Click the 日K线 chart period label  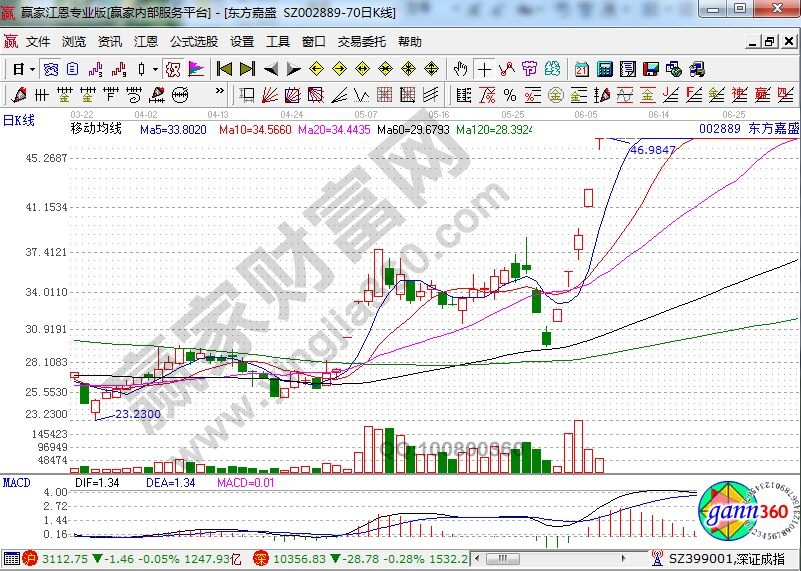click(19, 120)
